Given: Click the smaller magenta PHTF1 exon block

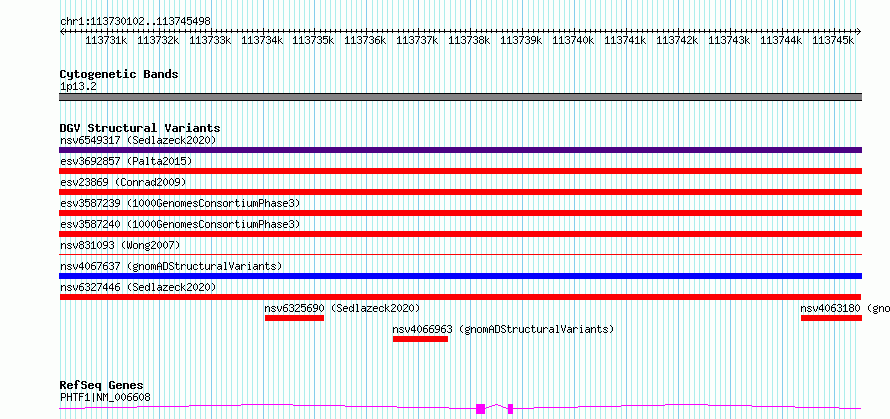Looking at the screenshot, I should [510, 409].
